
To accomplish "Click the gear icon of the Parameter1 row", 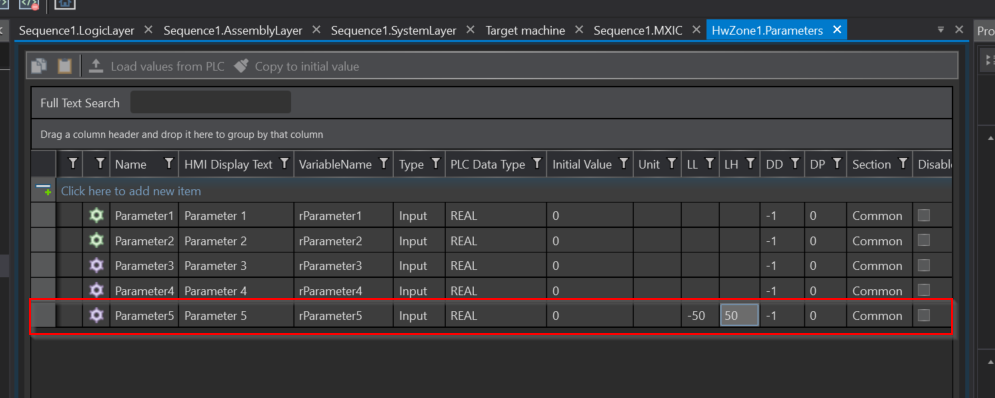I will [96, 216].
